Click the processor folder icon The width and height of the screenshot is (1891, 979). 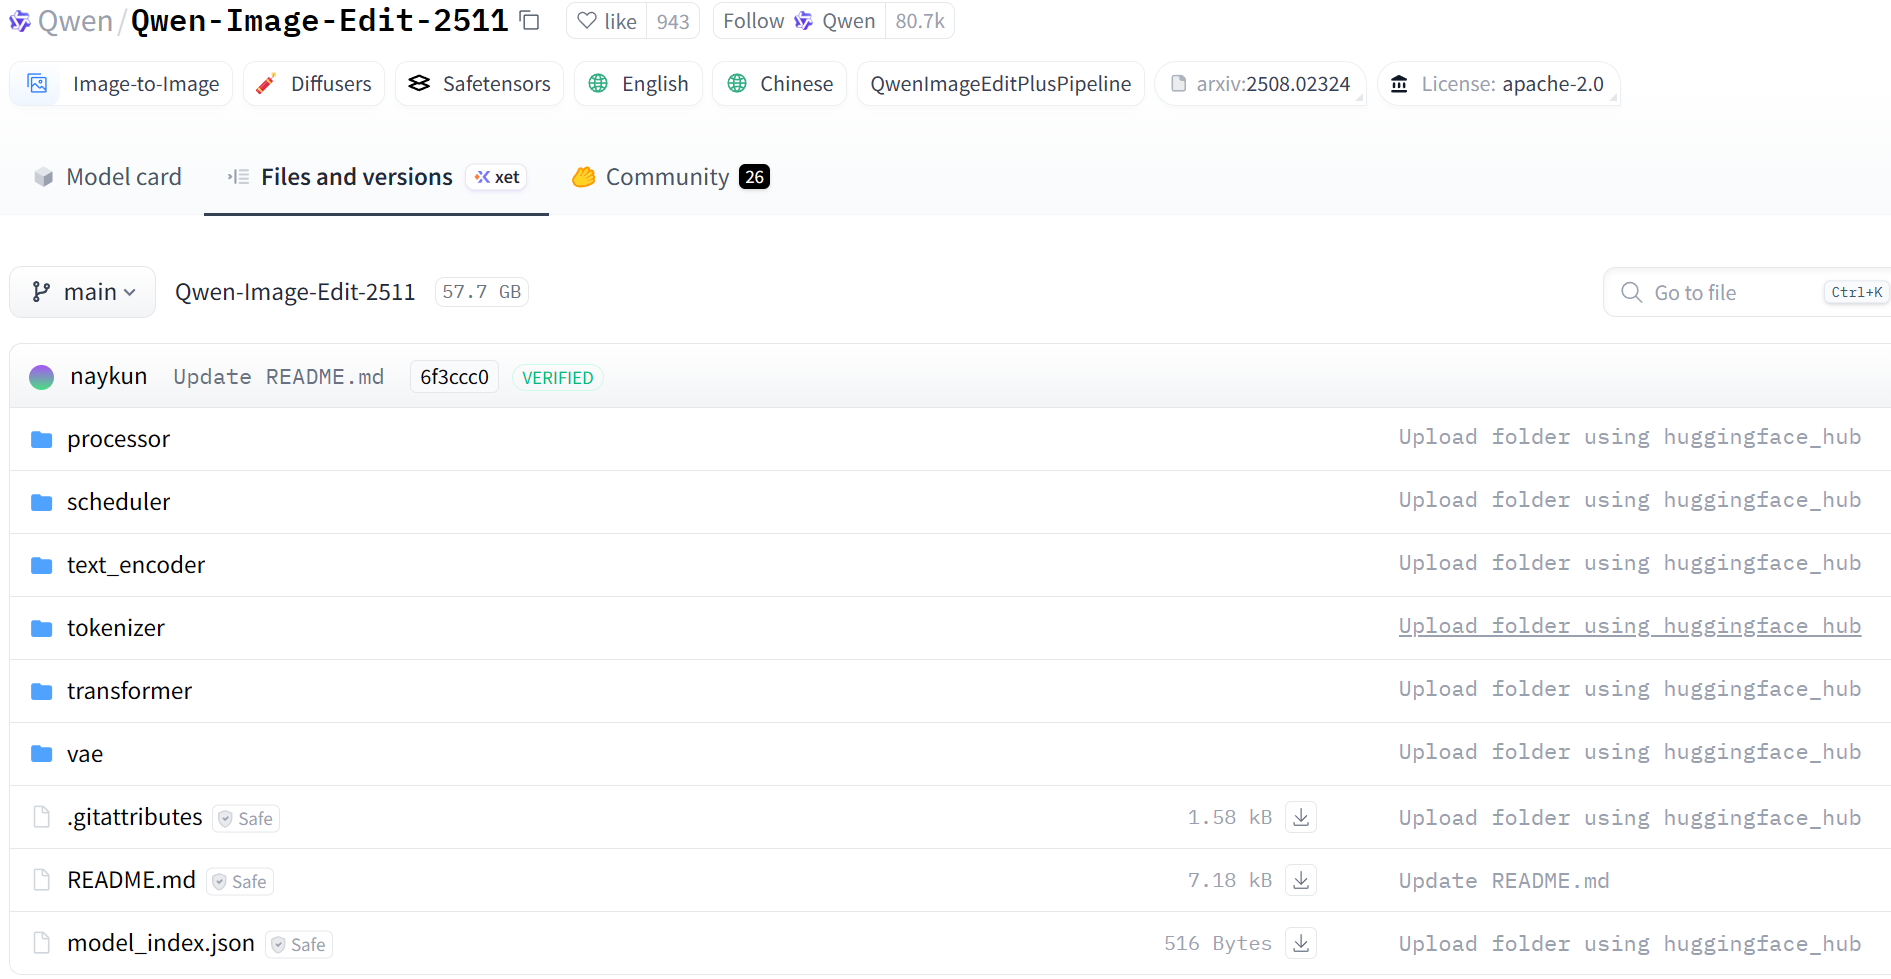41,439
